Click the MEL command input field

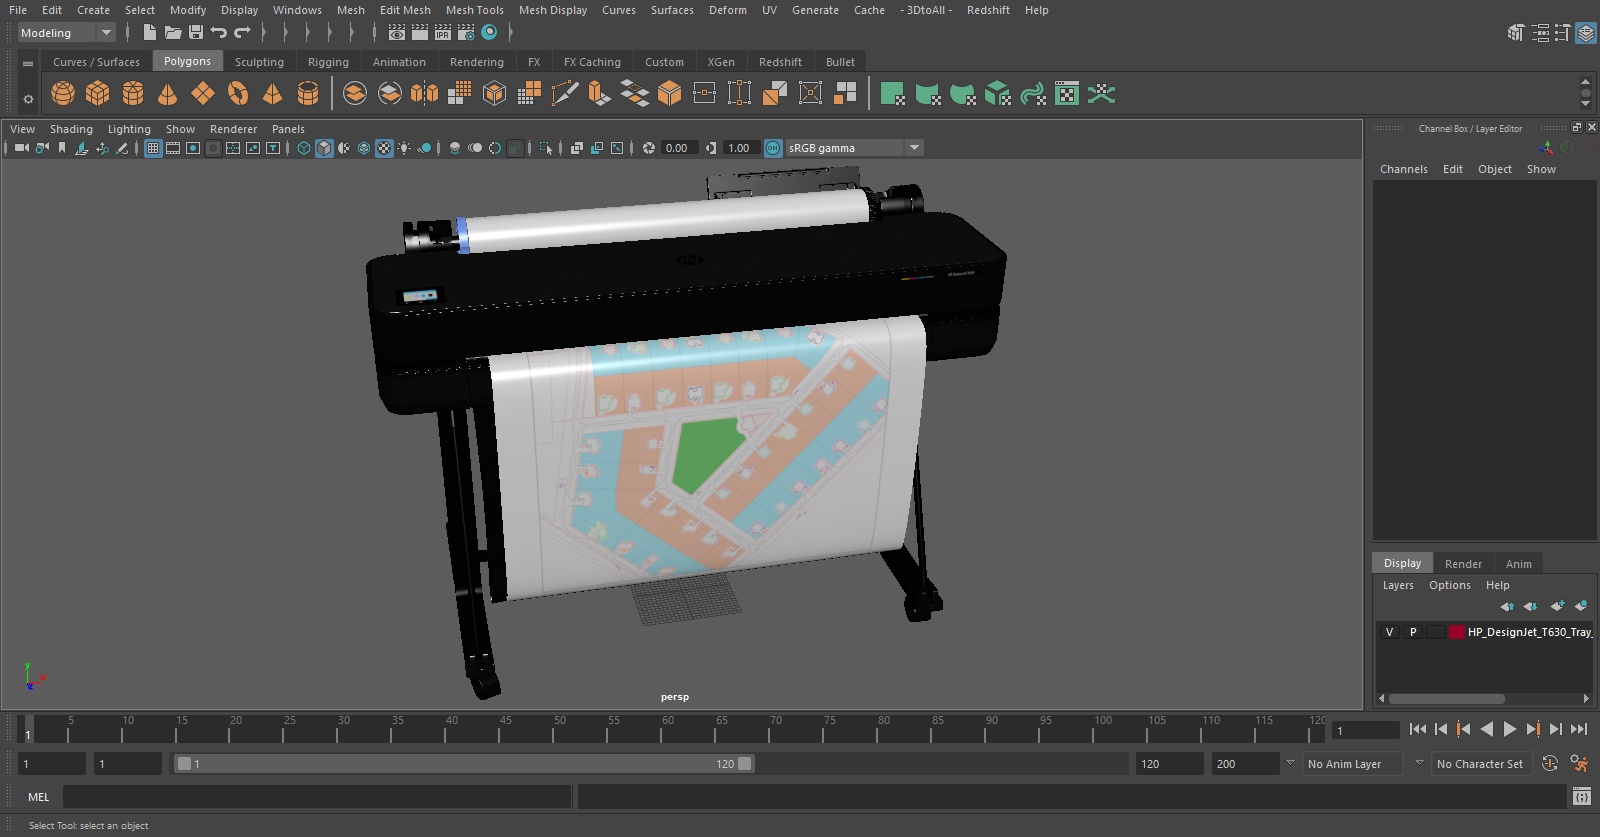317,797
